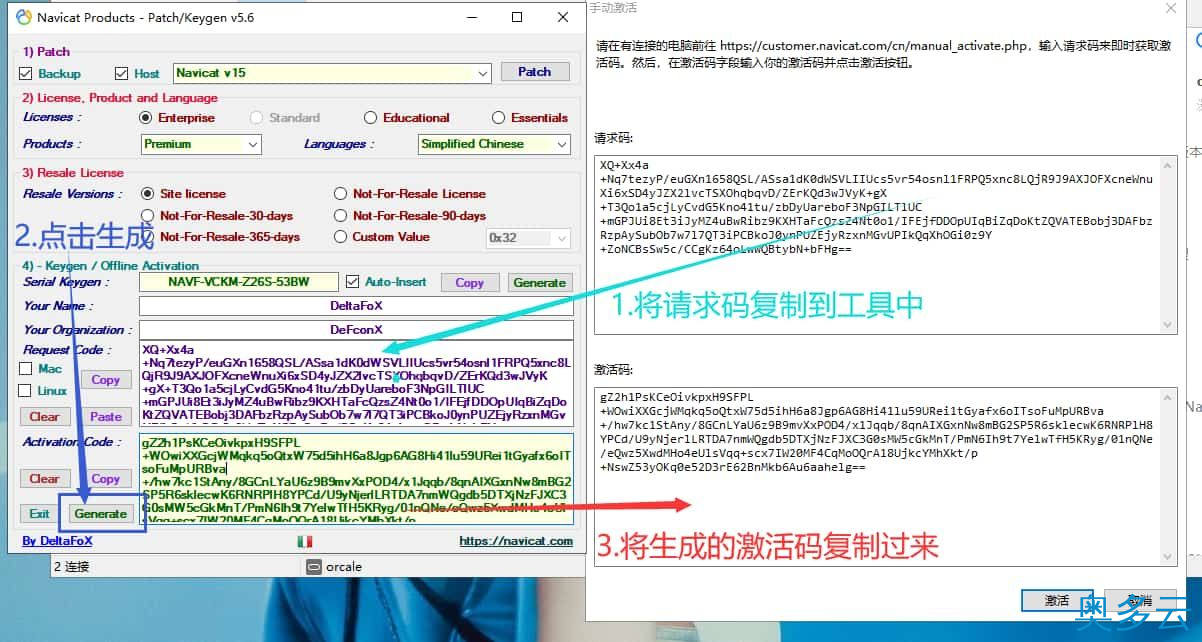Click Copy beside the Request Code box

[105, 380]
